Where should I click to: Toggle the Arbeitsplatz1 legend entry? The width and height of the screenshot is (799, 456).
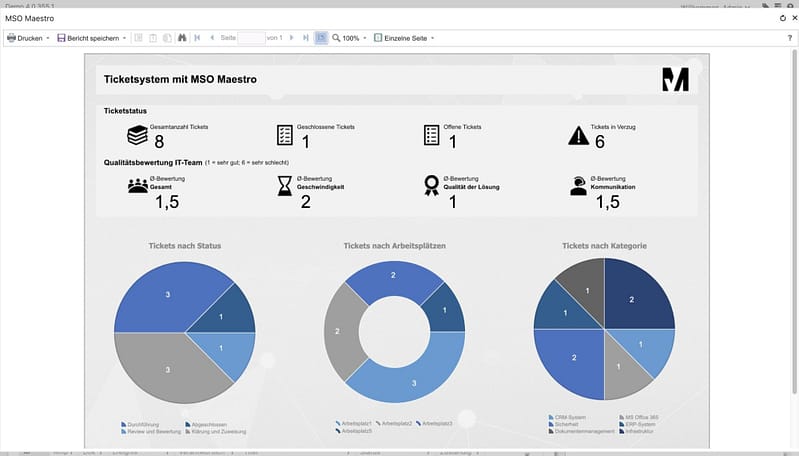coord(354,423)
